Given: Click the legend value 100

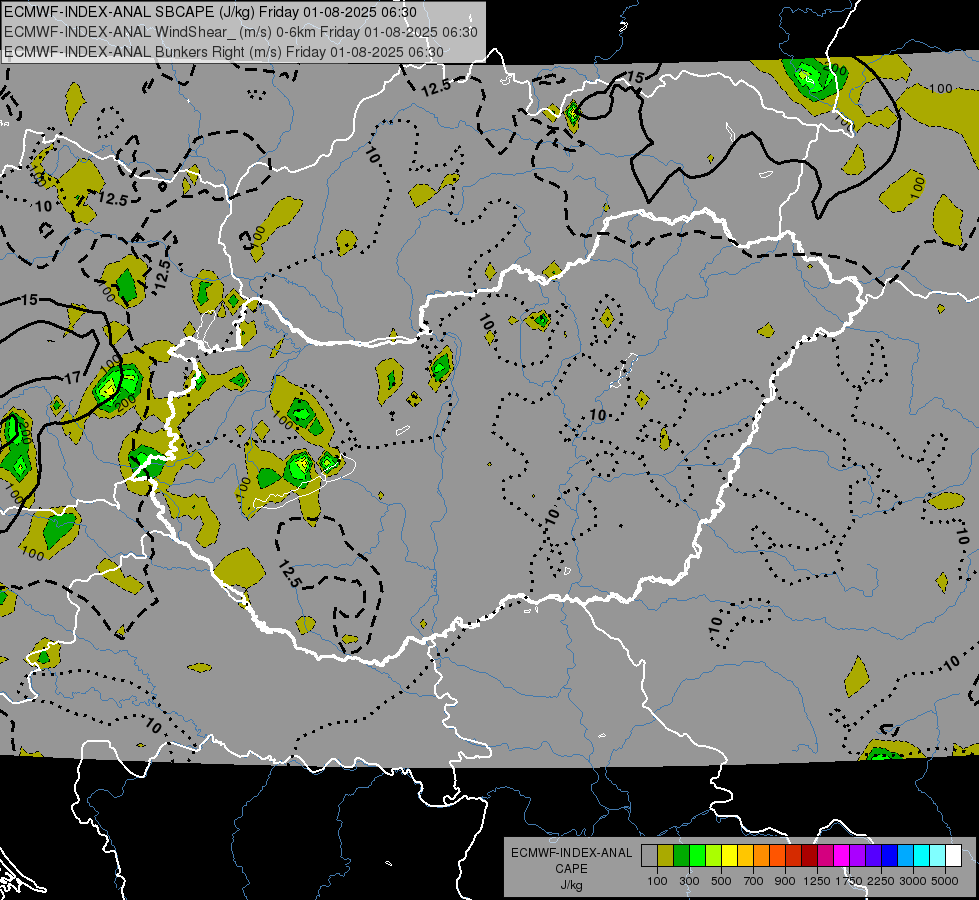Looking at the screenshot, I should [x=657, y=881].
